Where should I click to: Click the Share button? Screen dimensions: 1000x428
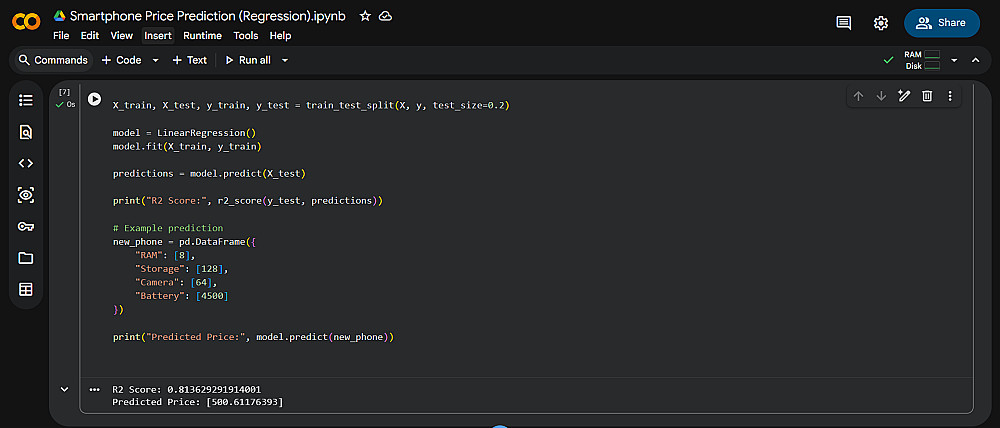tap(941, 23)
